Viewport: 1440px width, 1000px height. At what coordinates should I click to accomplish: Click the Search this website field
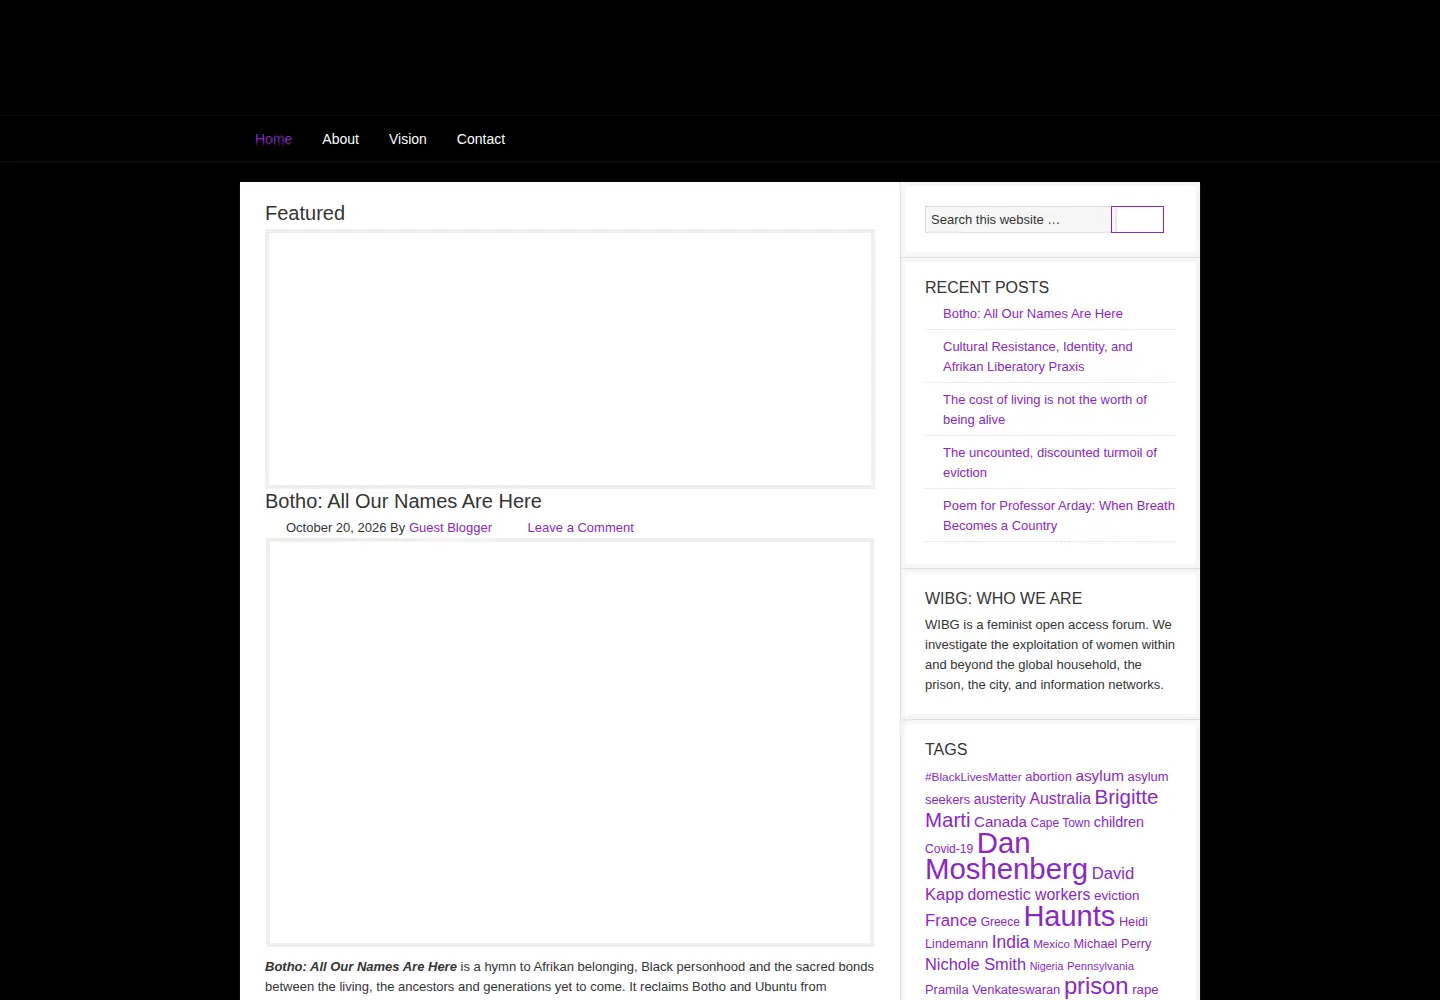pos(1017,219)
